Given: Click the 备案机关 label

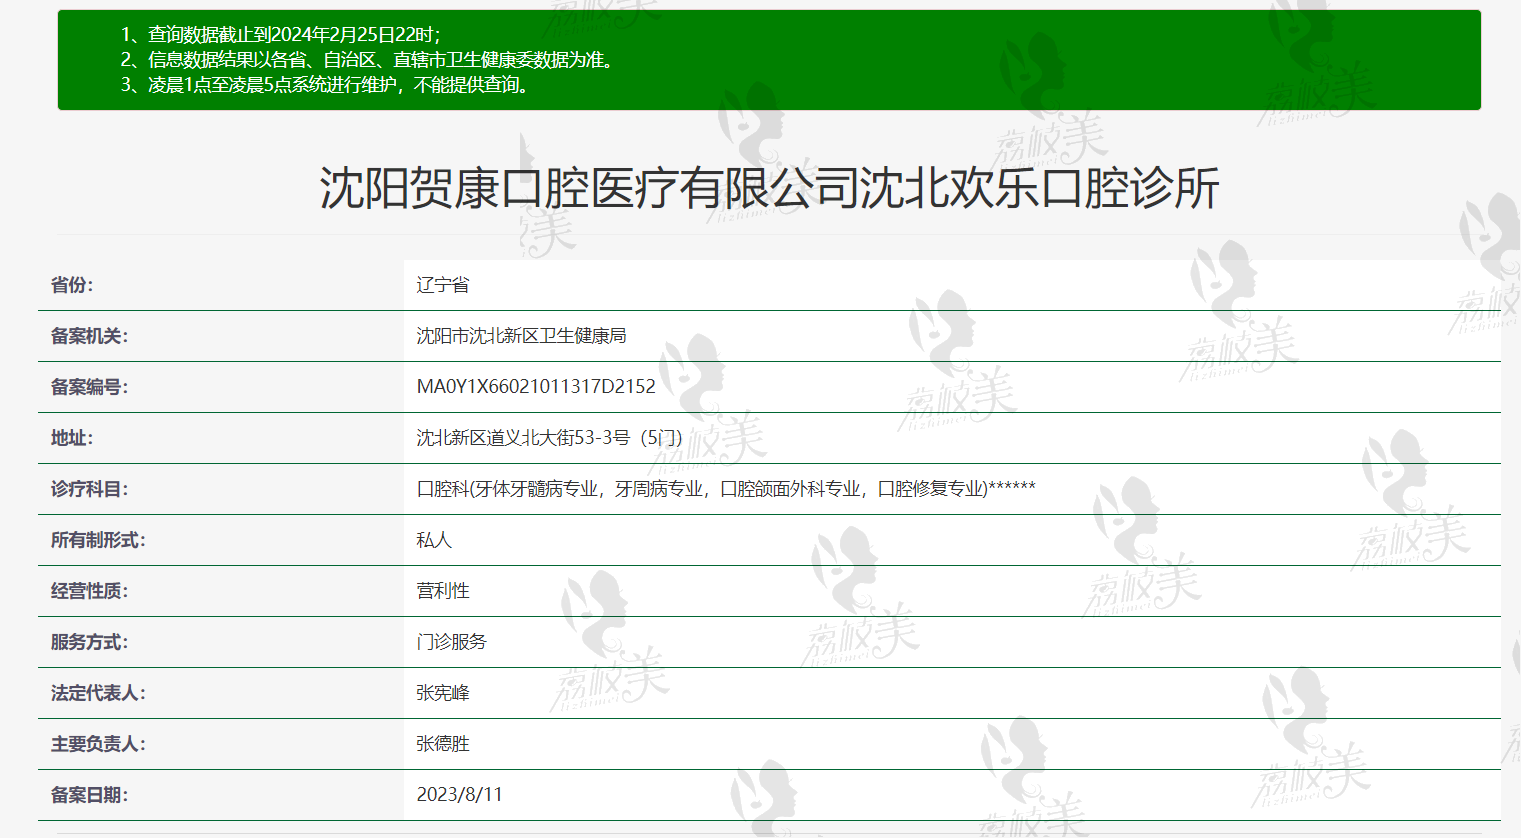Looking at the screenshot, I should click(x=90, y=336).
